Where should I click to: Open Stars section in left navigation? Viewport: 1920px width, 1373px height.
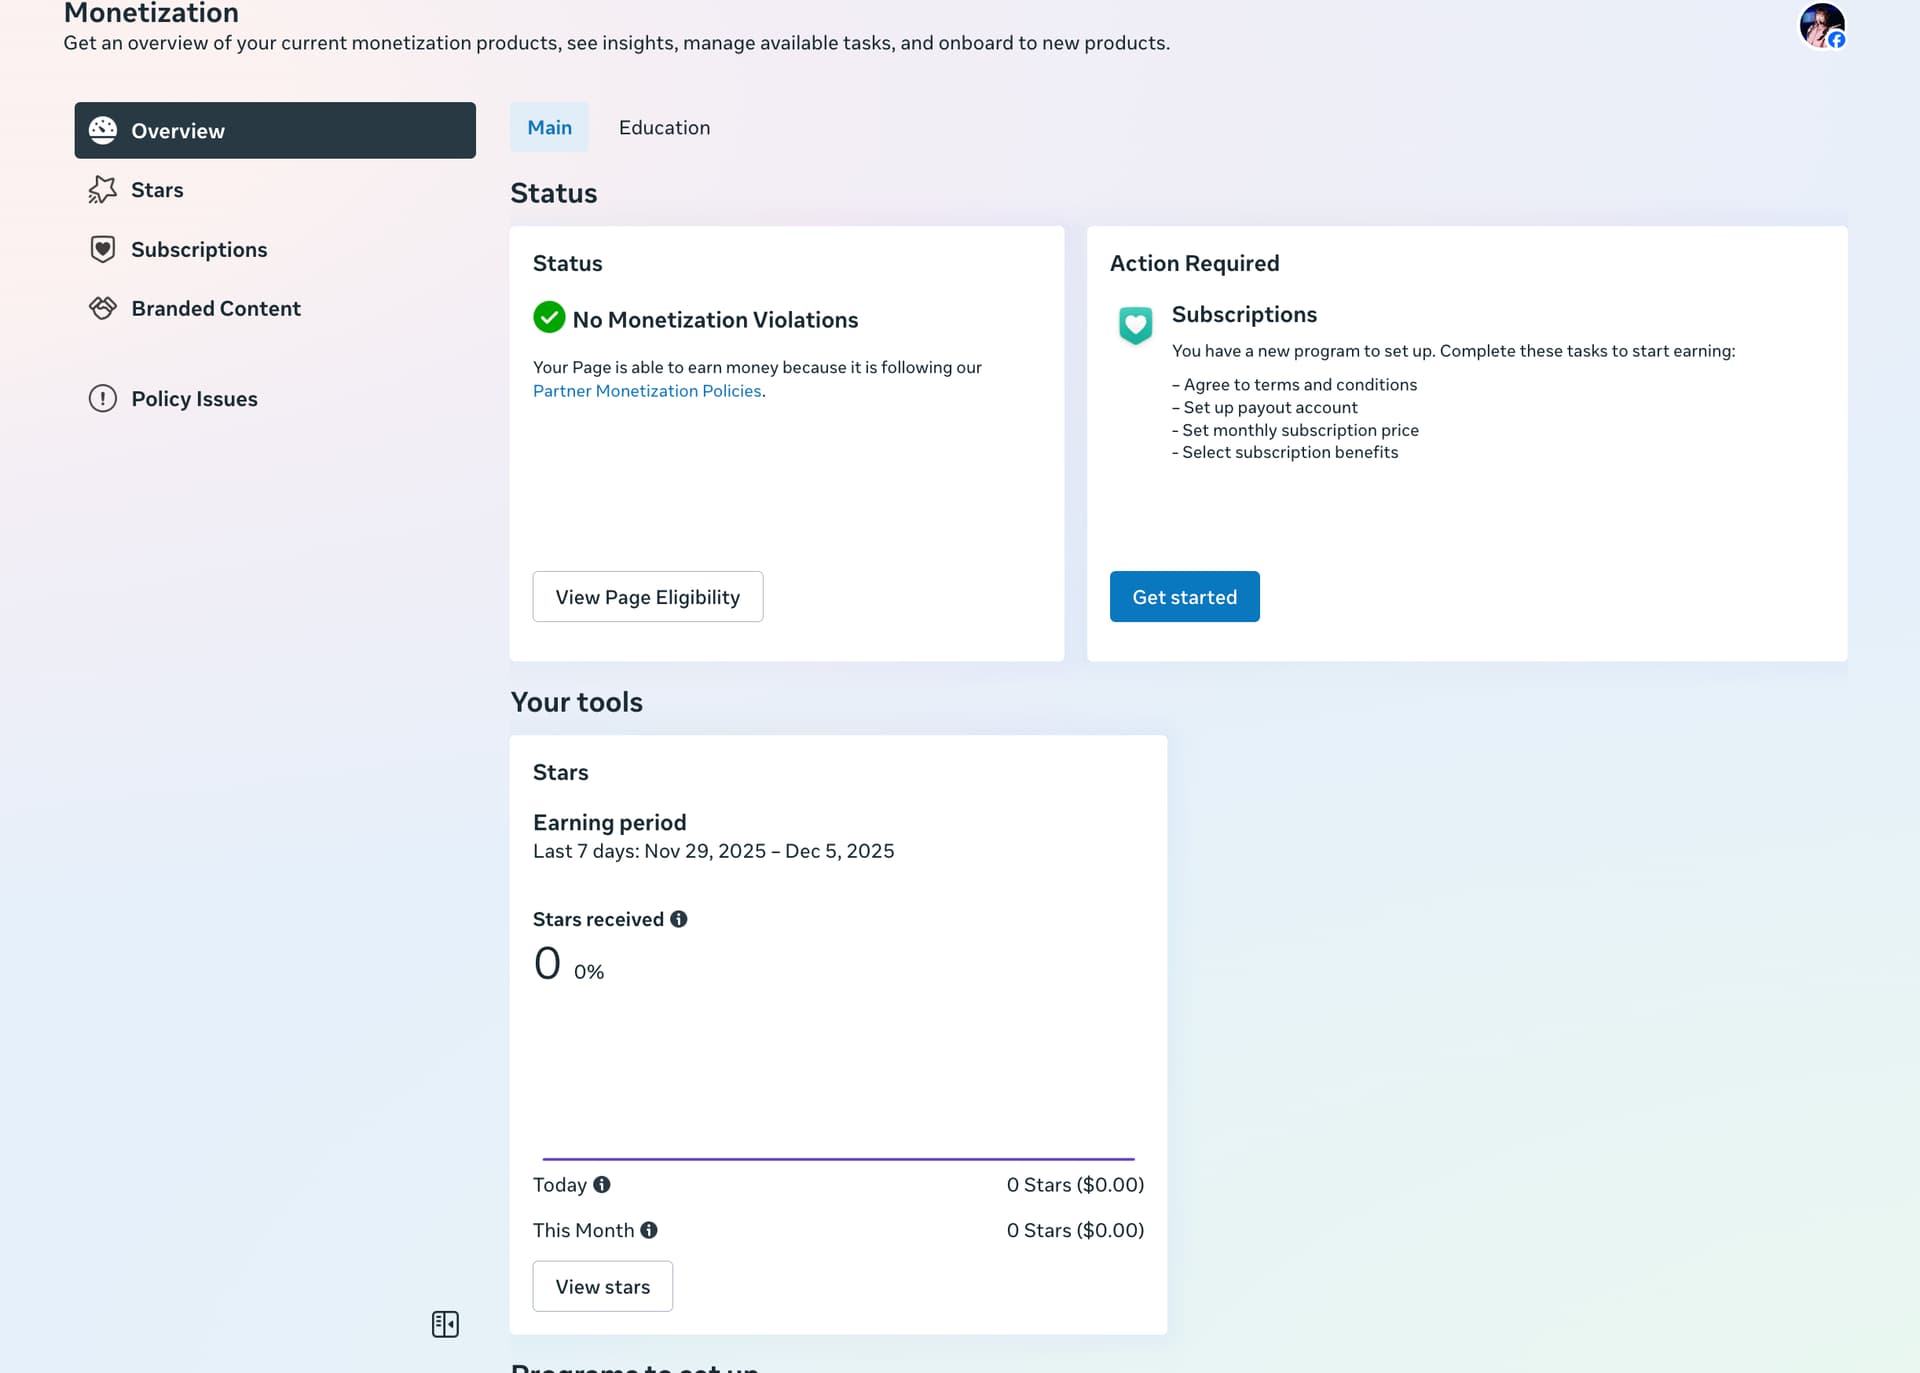[157, 190]
